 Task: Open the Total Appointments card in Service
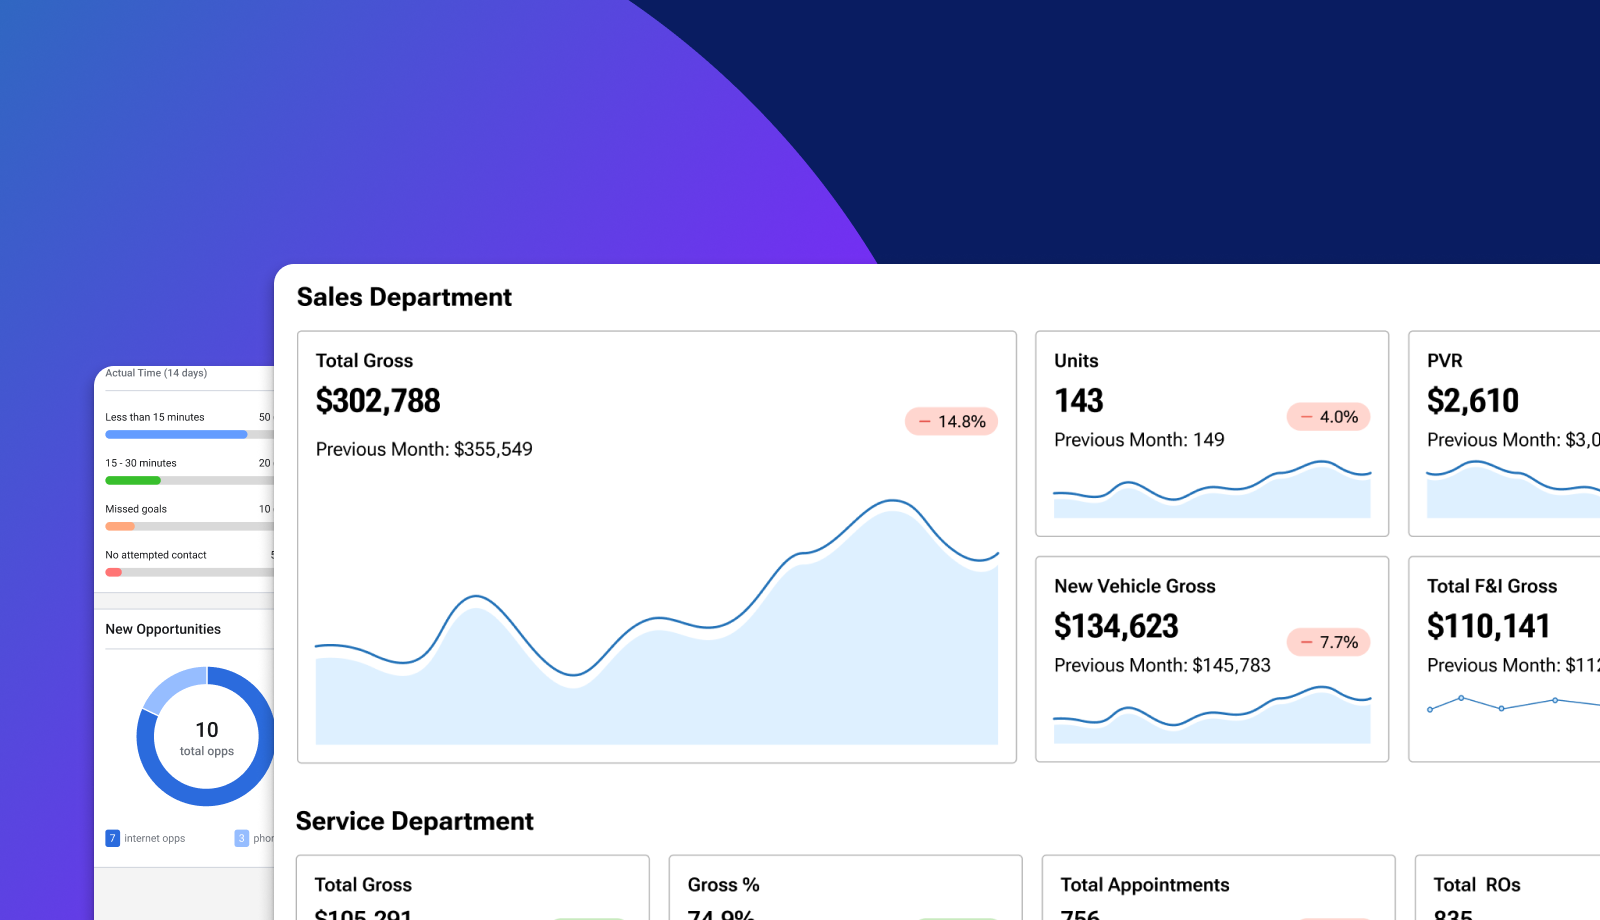pyautogui.click(x=1218, y=888)
